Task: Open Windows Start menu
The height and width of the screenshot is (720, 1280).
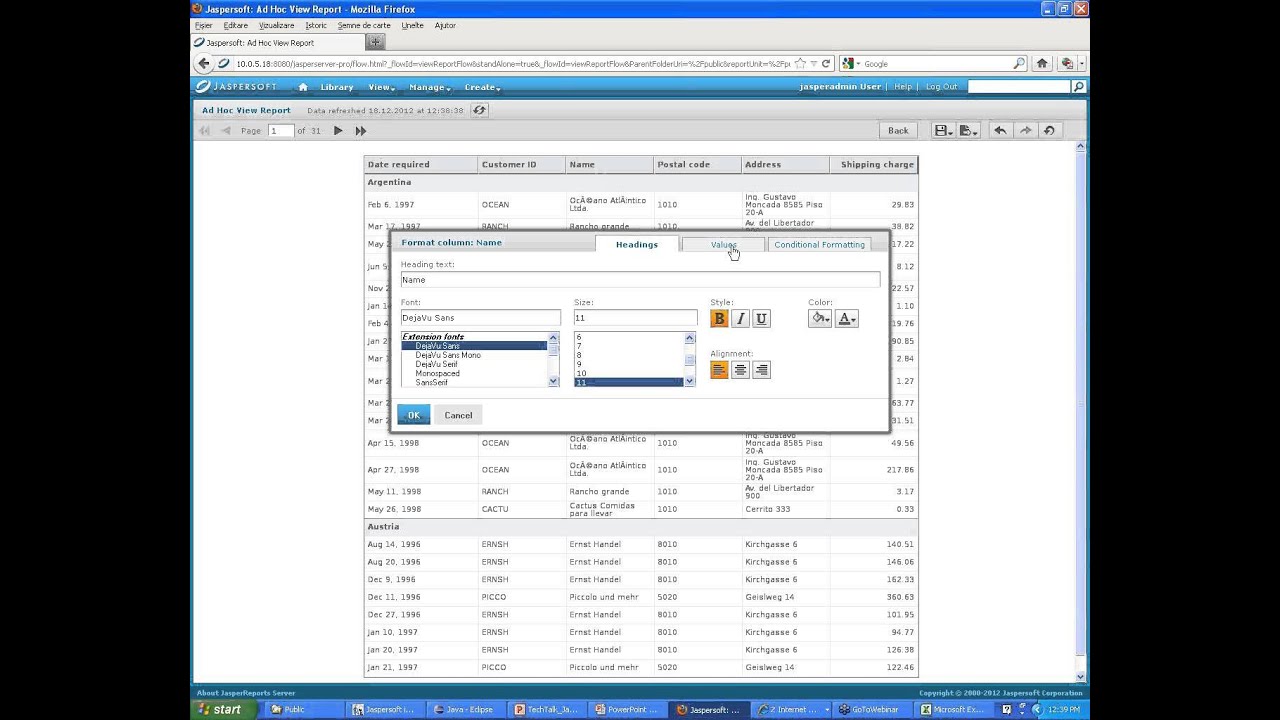Action: tap(219, 709)
